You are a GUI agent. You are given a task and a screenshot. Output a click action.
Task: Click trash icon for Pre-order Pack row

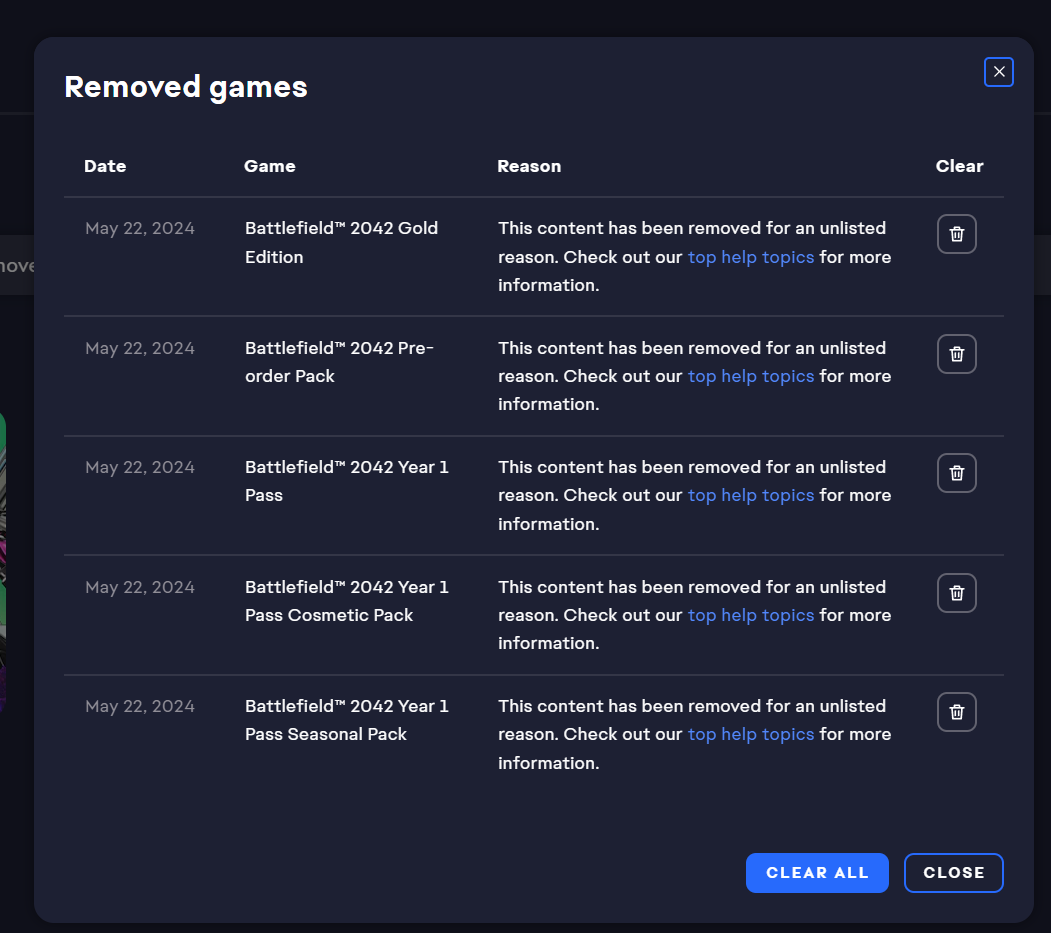click(x=956, y=354)
